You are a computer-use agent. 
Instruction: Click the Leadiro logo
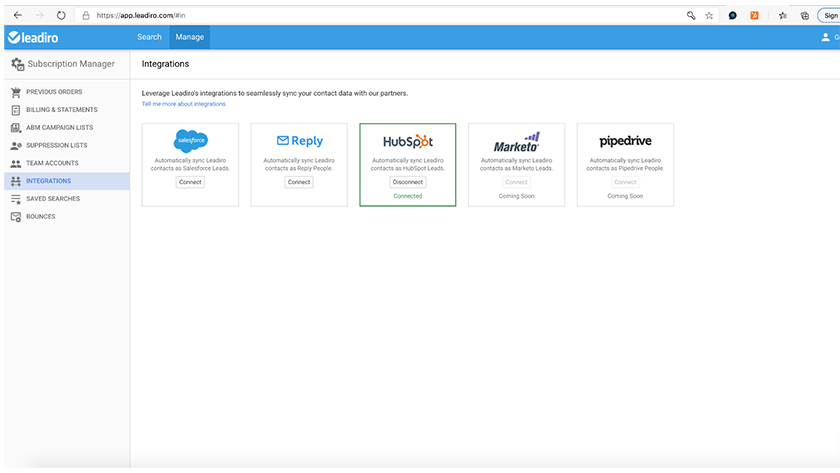click(x=33, y=37)
